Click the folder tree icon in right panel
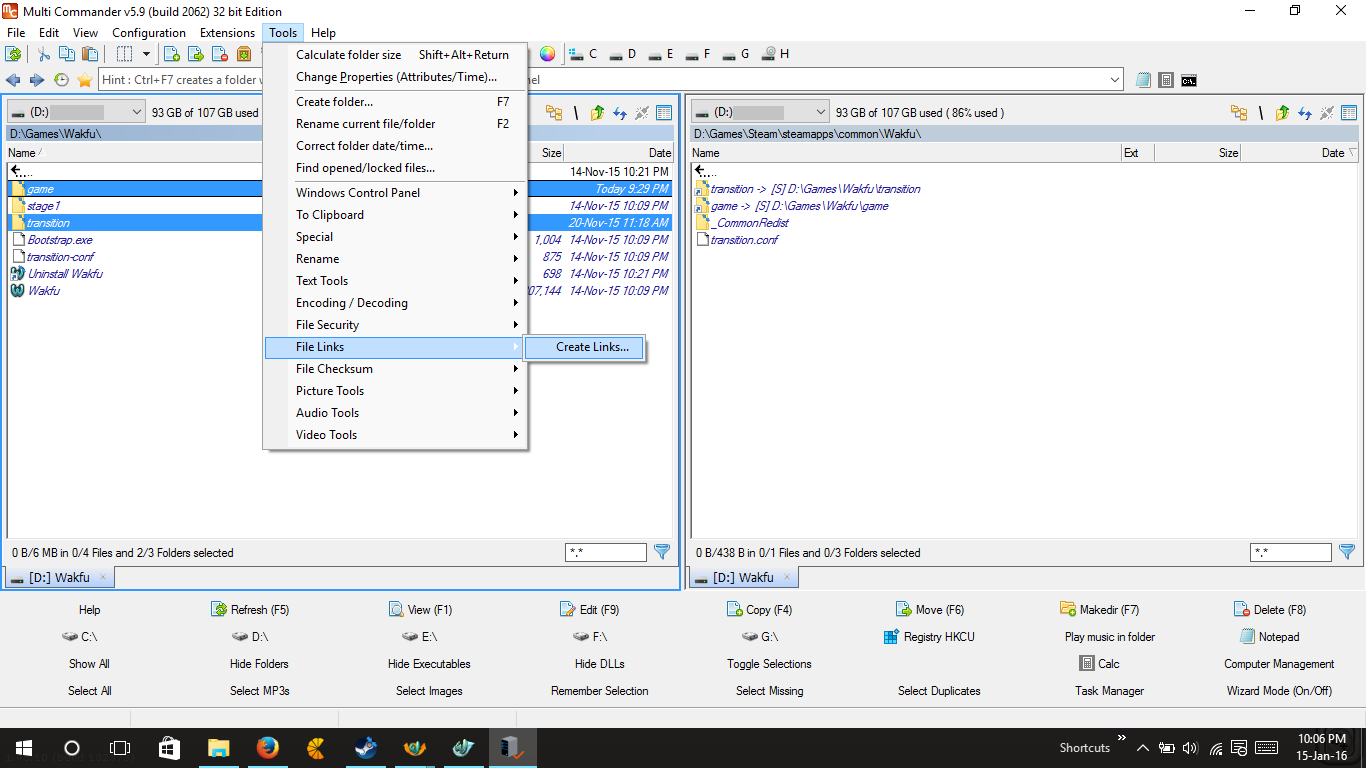The image size is (1366, 768). click(1239, 113)
